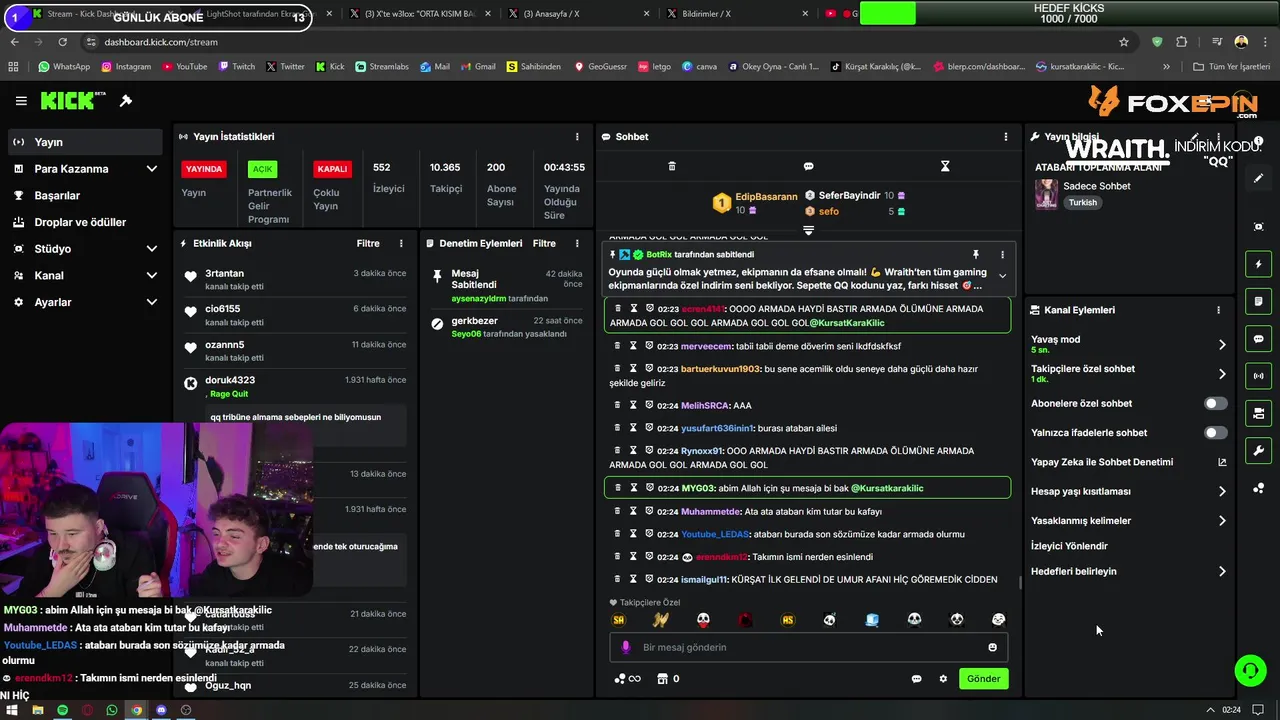
Task: Click the SA emote in emote row
Action: [x=619, y=620]
